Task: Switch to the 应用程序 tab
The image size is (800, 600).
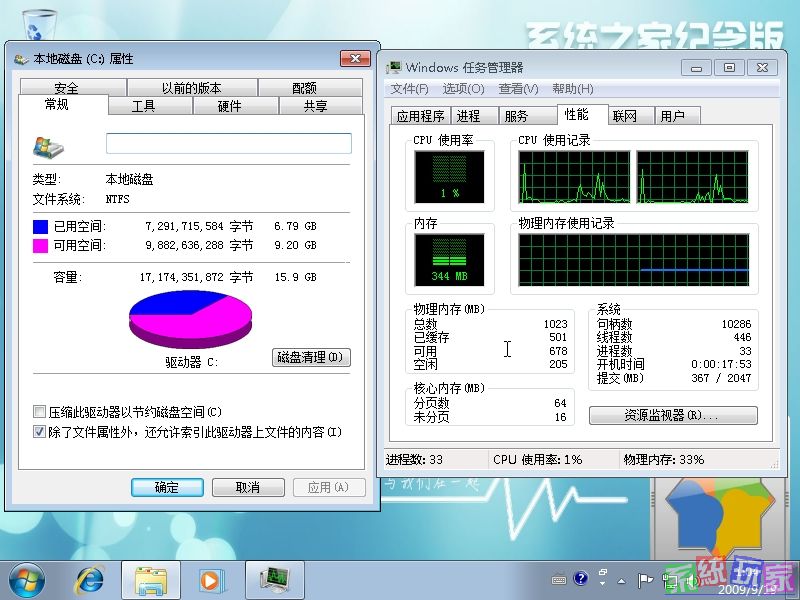Action: point(420,116)
